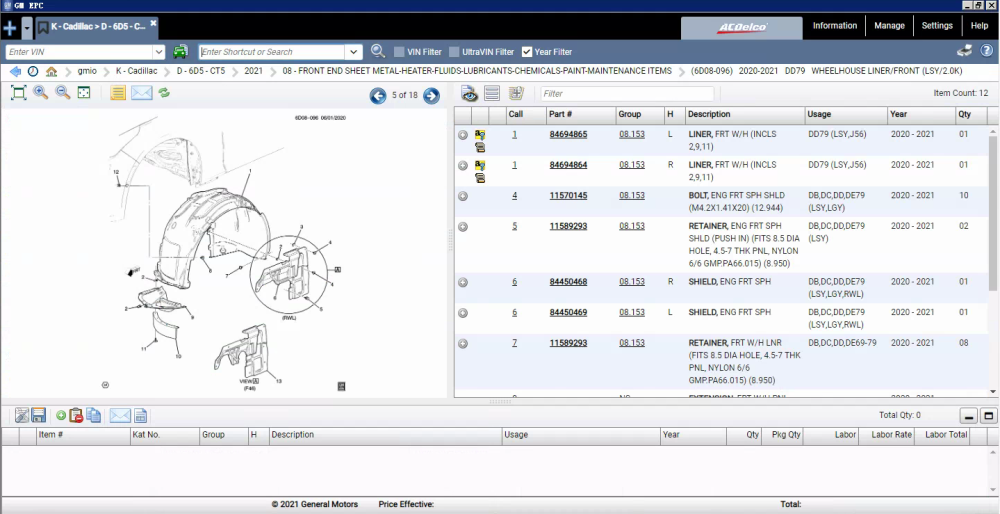
Task: Collapse the order panel with the dash button
Action: (969, 416)
